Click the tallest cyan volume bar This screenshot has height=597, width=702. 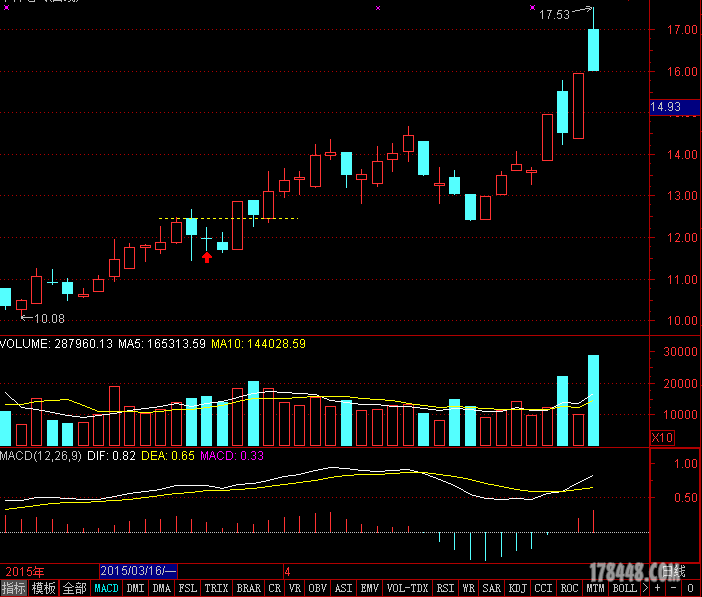594,400
